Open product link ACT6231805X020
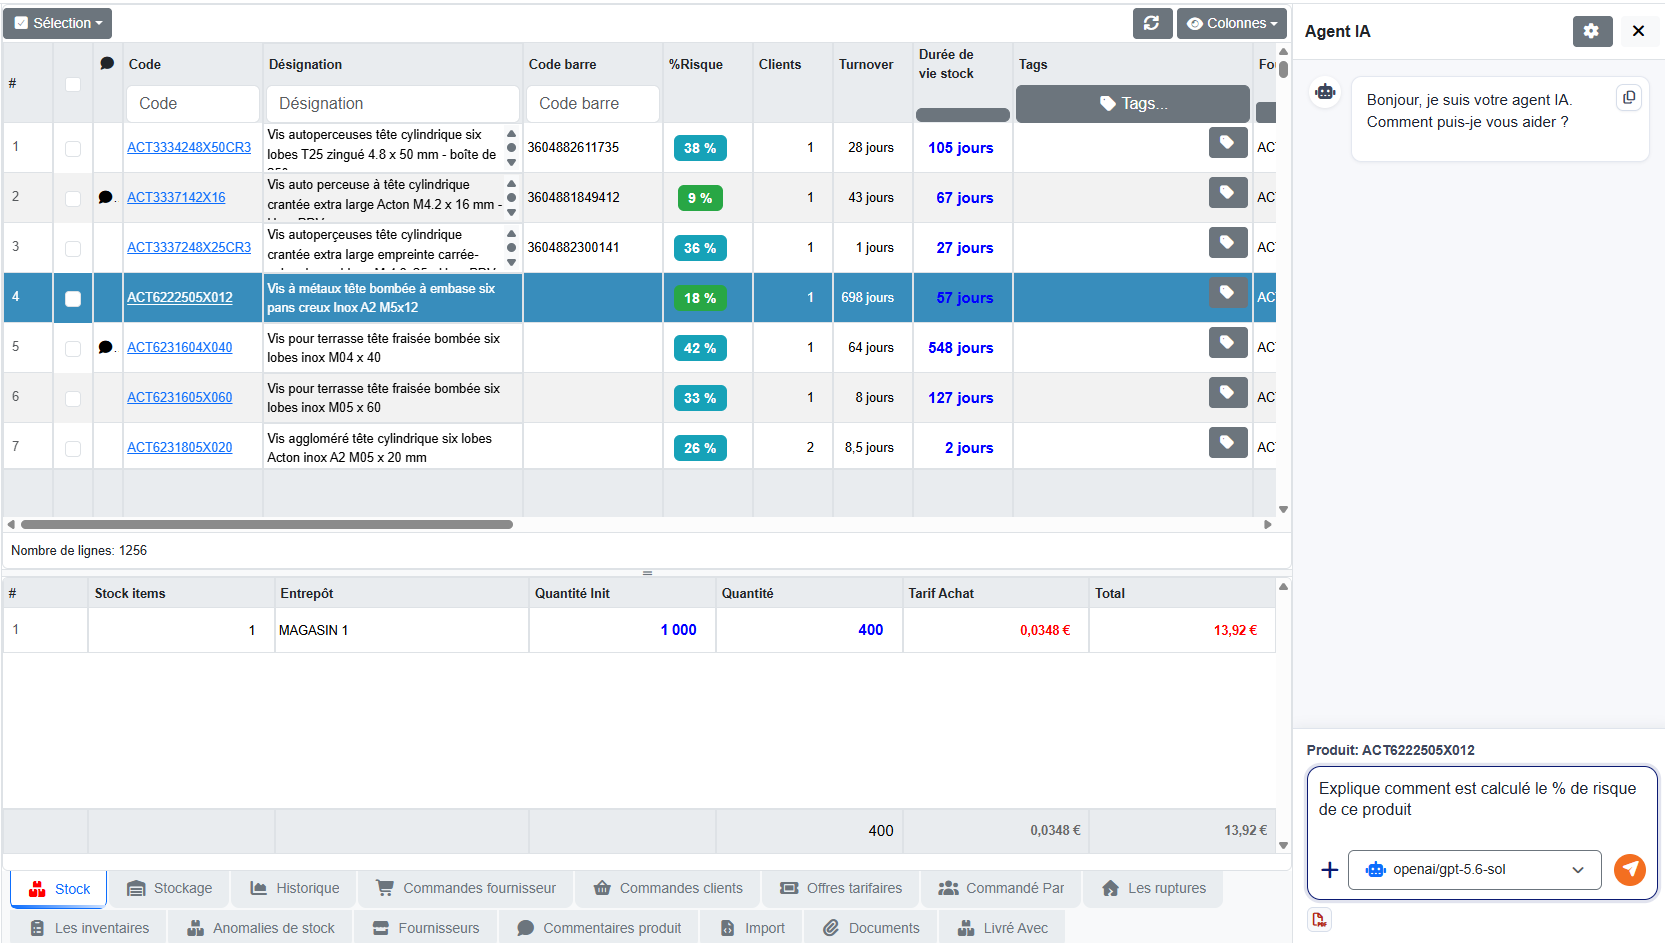Image resolution: width=1665 pixels, height=943 pixels. (180, 447)
